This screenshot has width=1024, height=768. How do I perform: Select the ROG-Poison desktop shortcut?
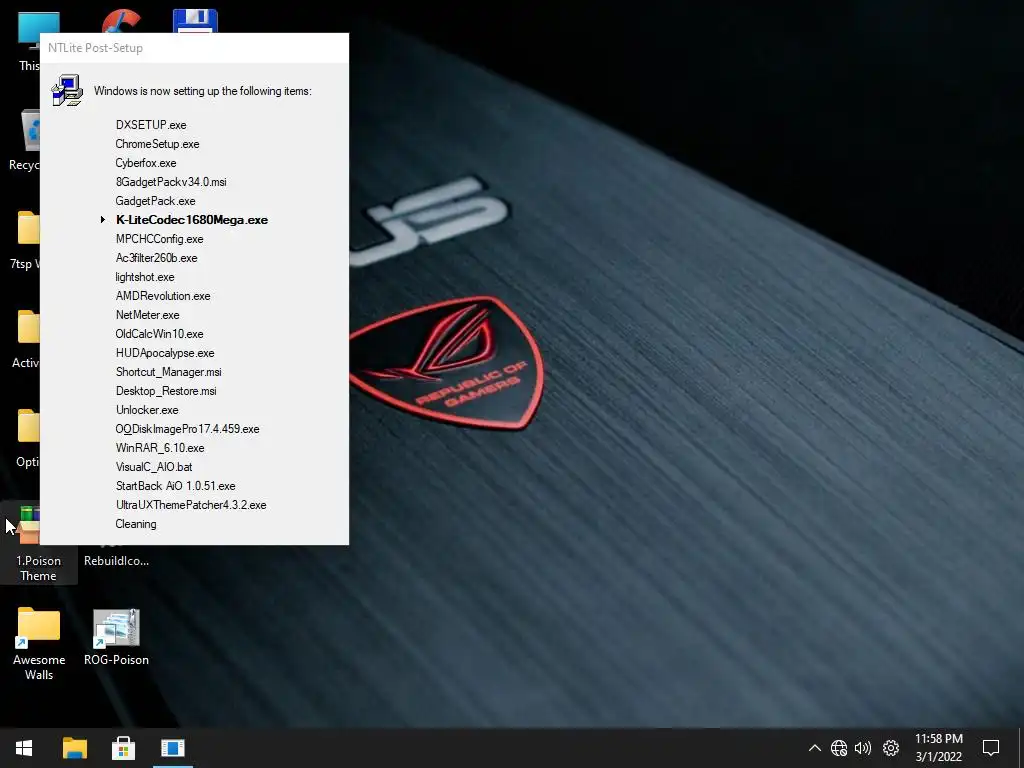[x=116, y=637]
